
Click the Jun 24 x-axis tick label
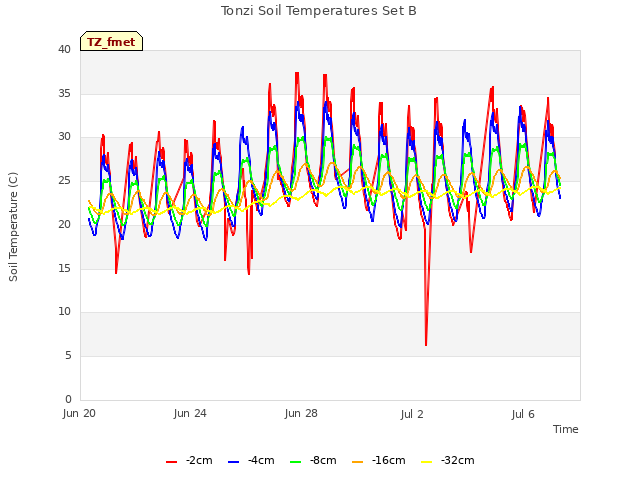pos(190,413)
